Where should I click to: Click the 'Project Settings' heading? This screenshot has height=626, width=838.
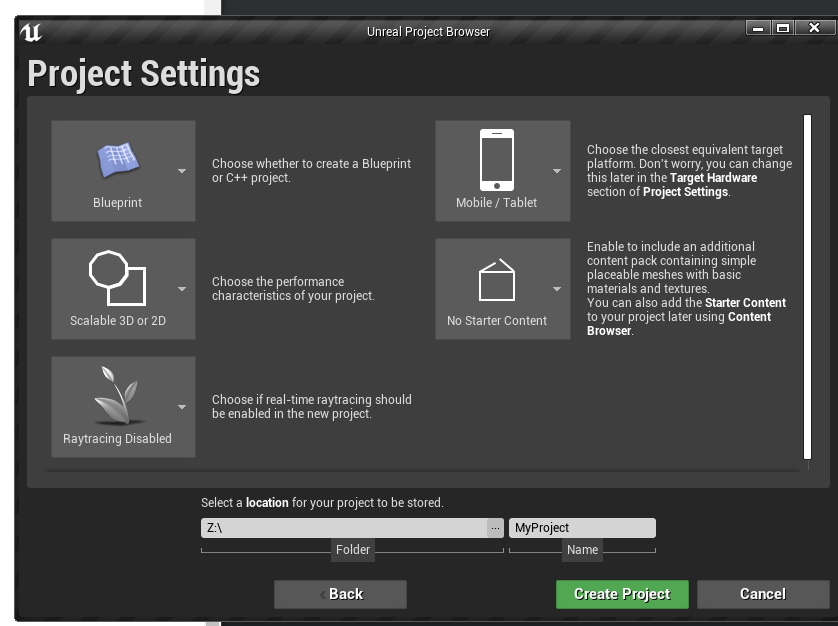(144, 74)
